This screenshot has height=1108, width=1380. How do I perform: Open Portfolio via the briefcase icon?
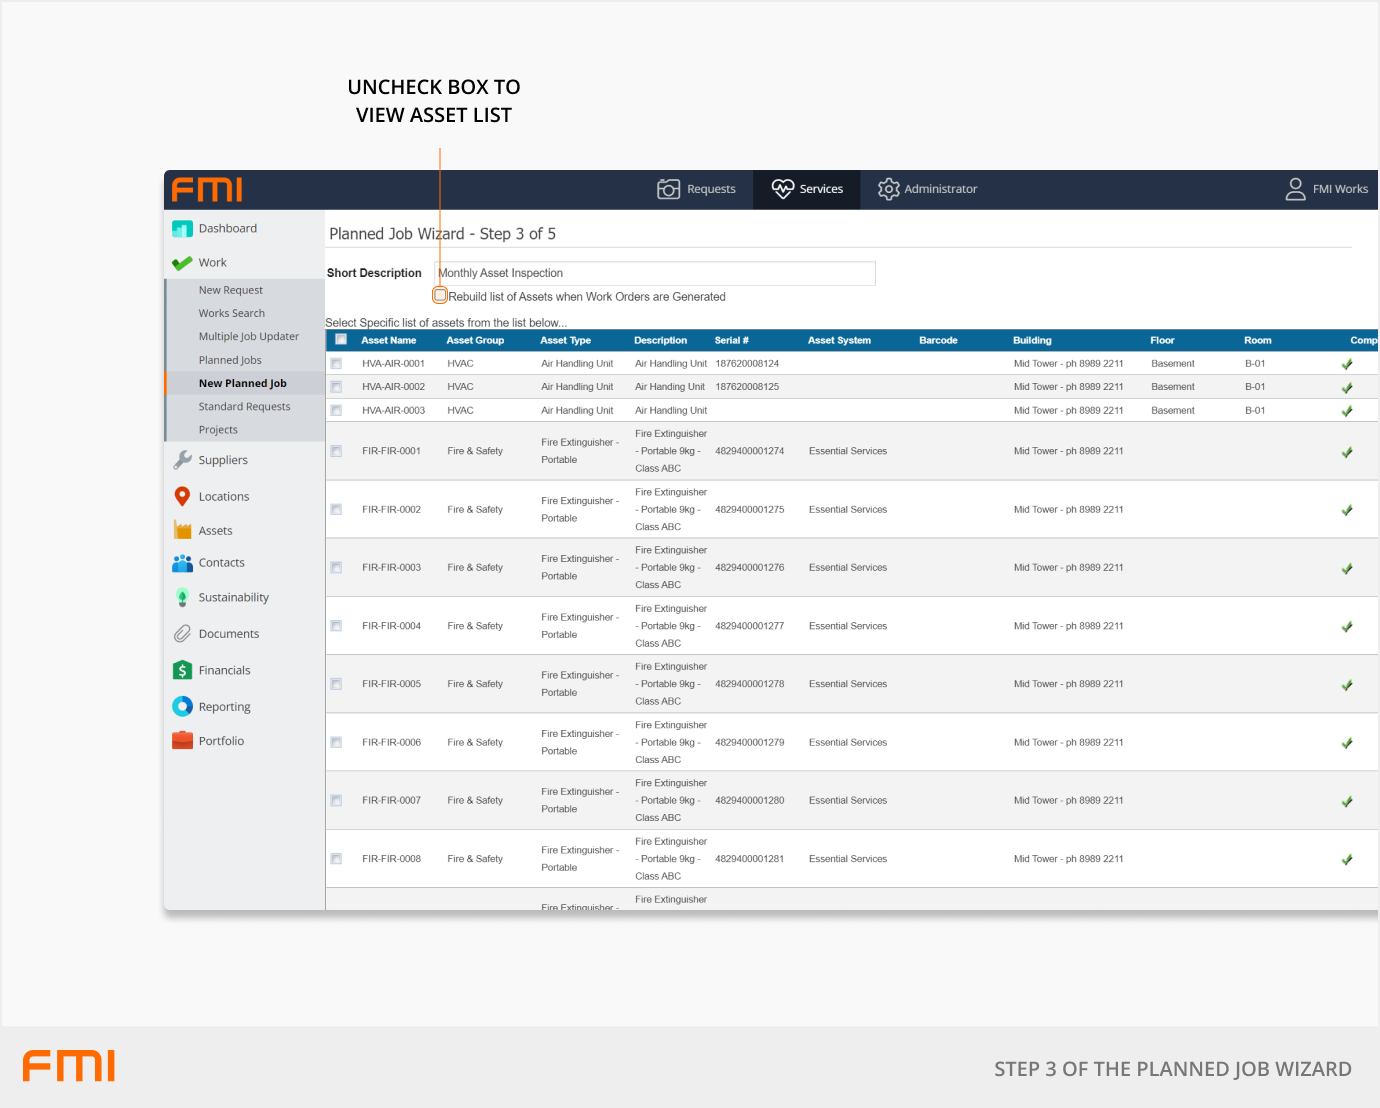[x=182, y=741]
